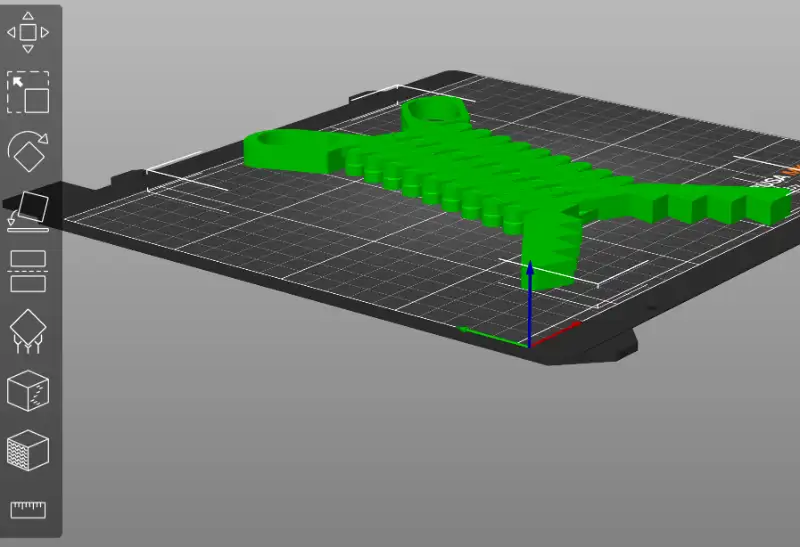The width and height of the screenshot is (800, 547).
Task: Activate the Place on face tool
Action: point(28,212)
